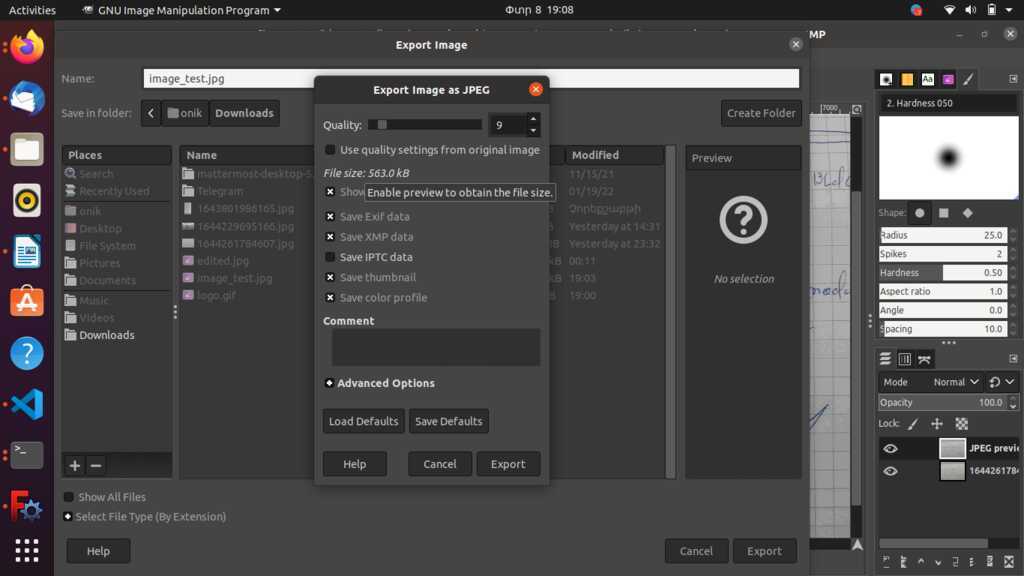
Task: Click the New layer icon below the layer list
Action: pos(886,561)
